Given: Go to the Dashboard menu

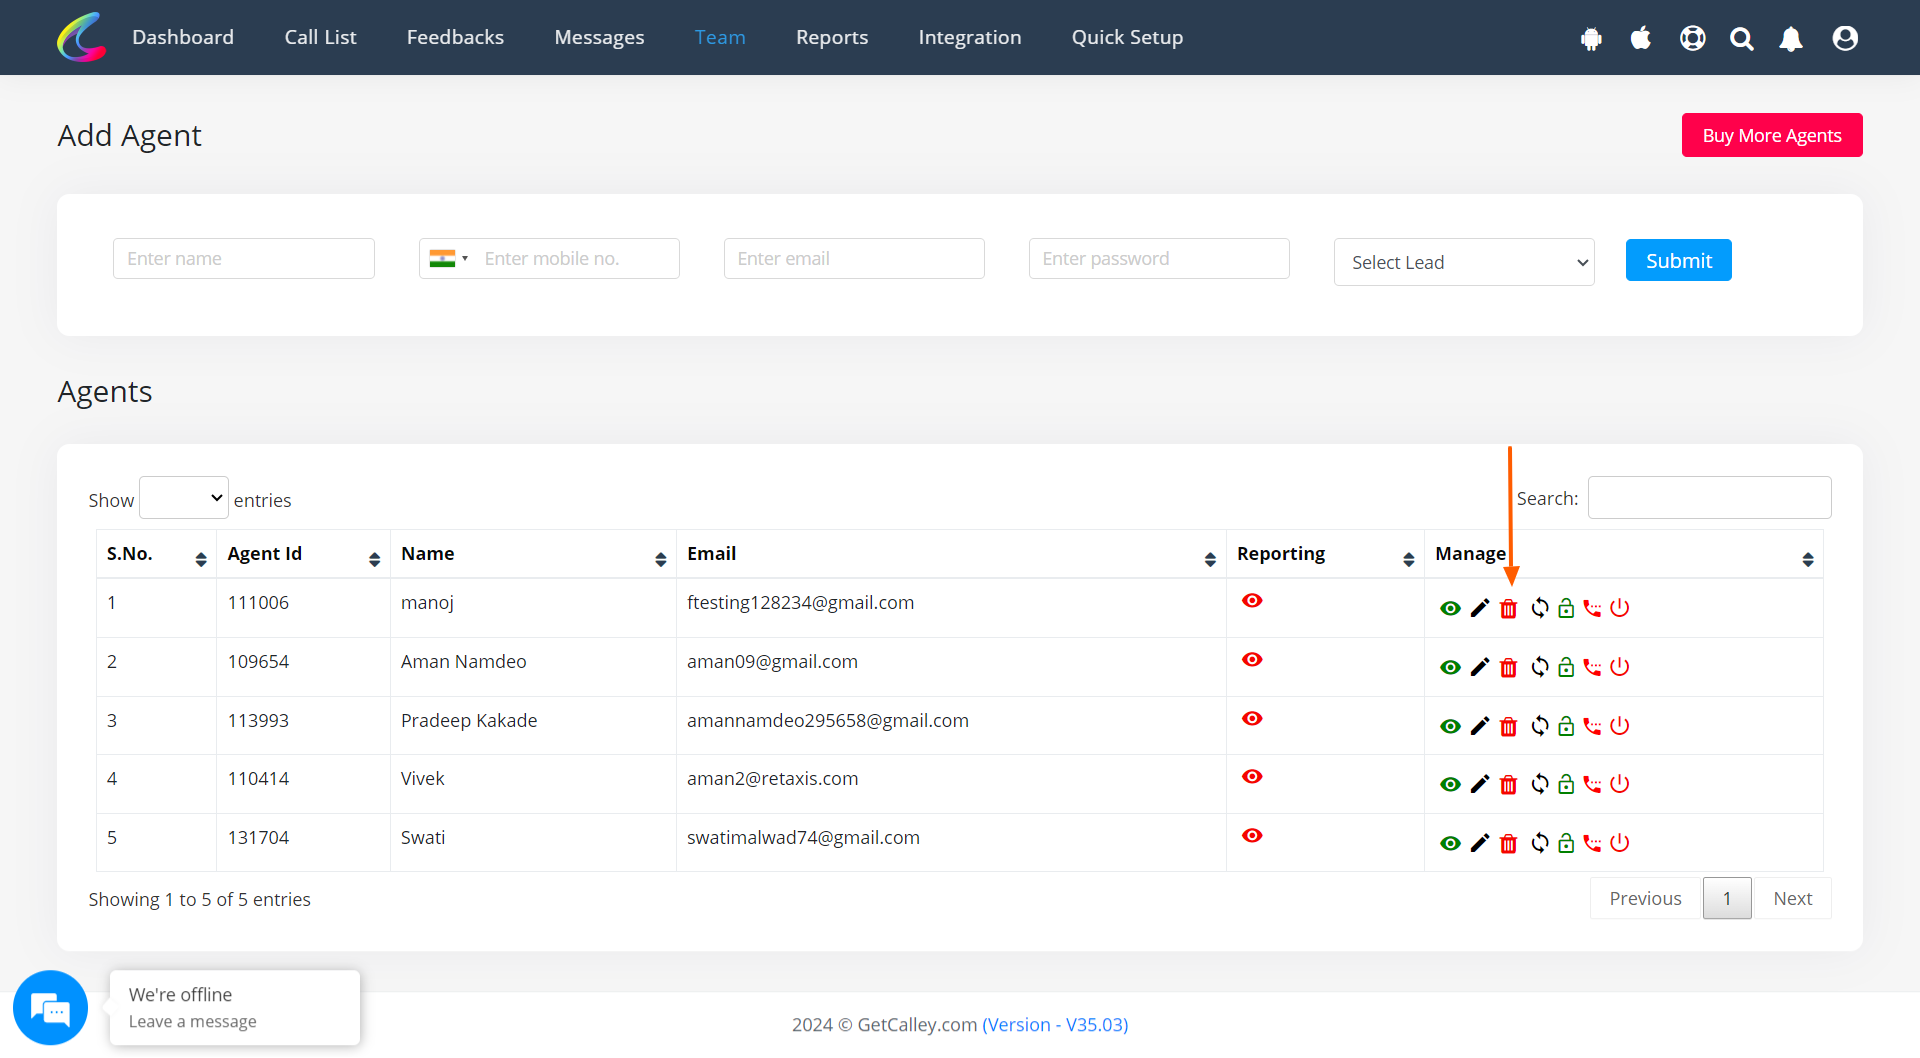Looking at the screenshot, I should [x=183, y=37].
